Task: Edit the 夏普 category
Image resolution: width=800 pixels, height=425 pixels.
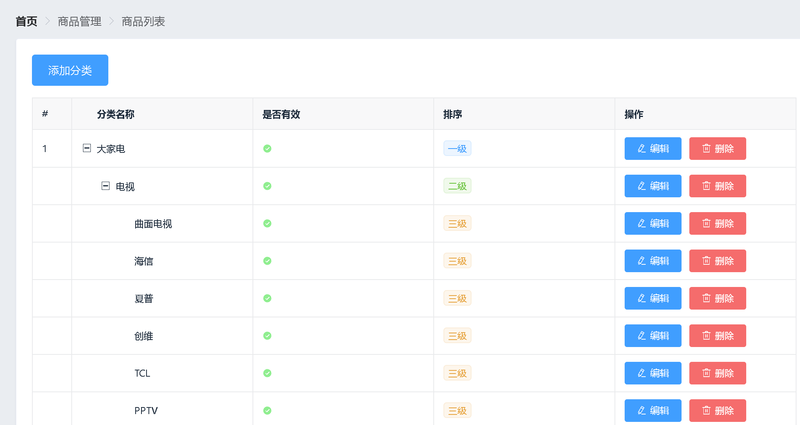Action: pos(653,298)
